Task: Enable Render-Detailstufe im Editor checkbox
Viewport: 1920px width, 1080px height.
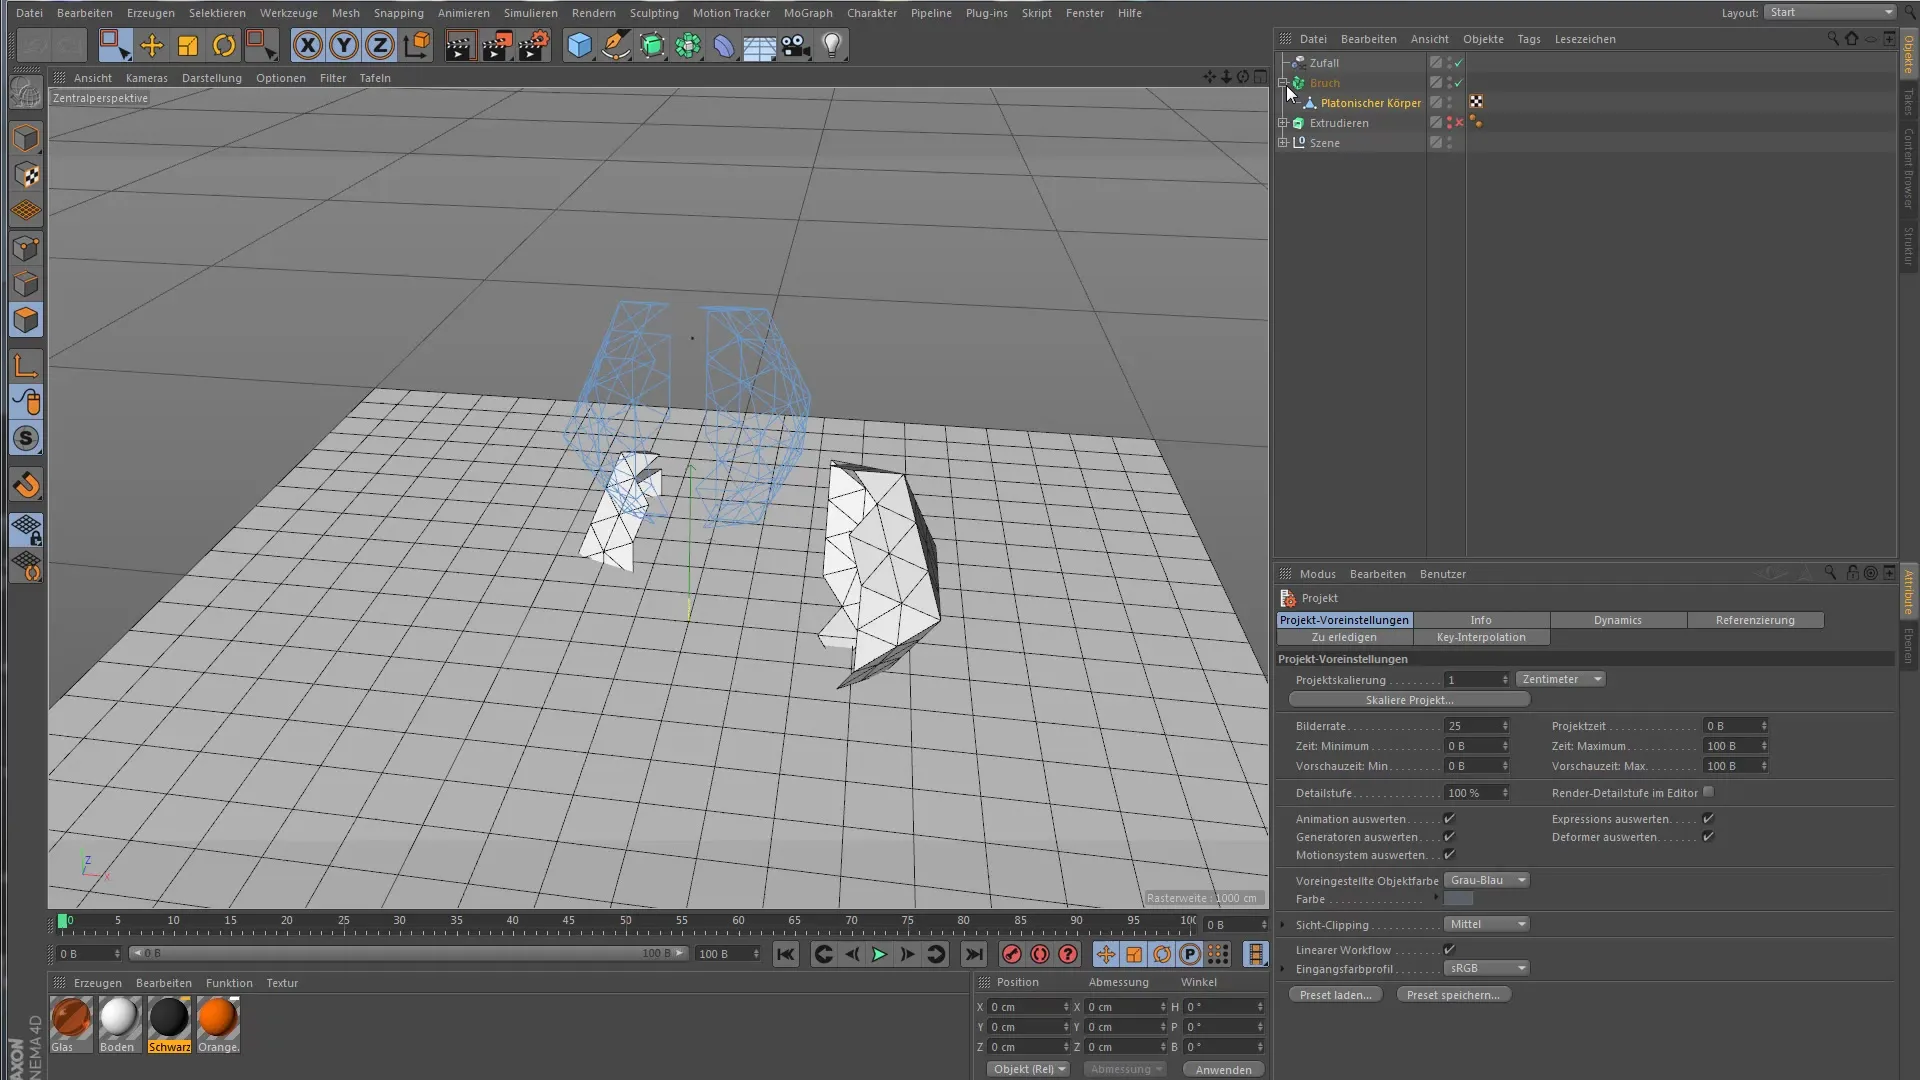Action: (x=1708, y=792)
